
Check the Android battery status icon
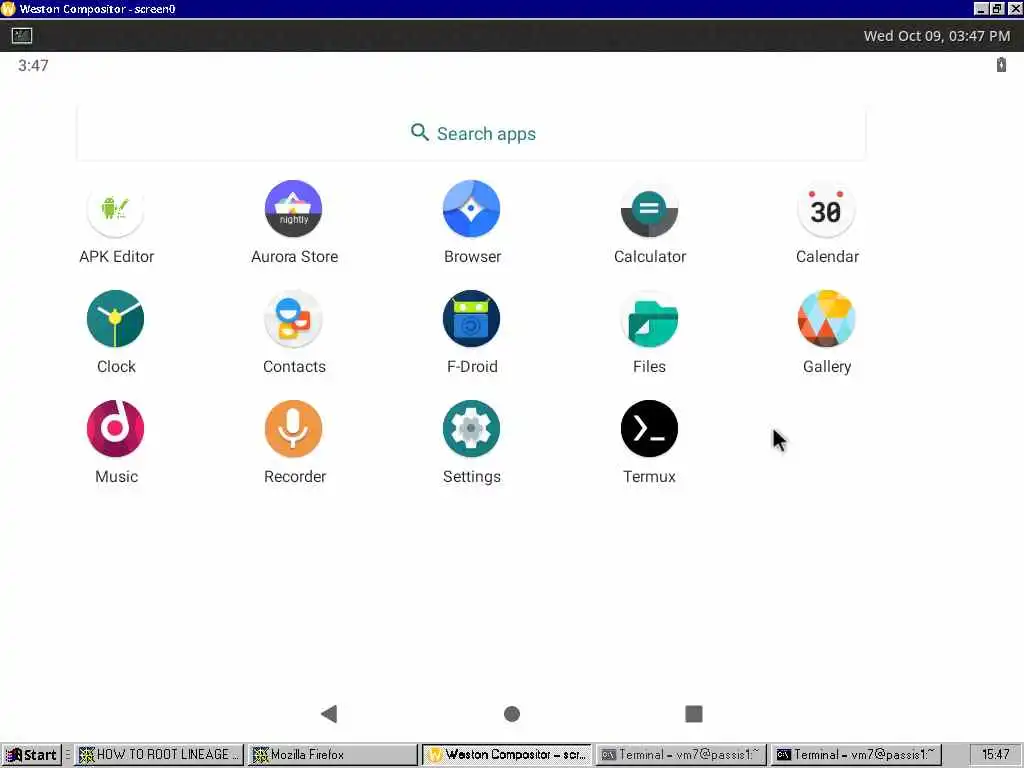tap(1001, 65)
